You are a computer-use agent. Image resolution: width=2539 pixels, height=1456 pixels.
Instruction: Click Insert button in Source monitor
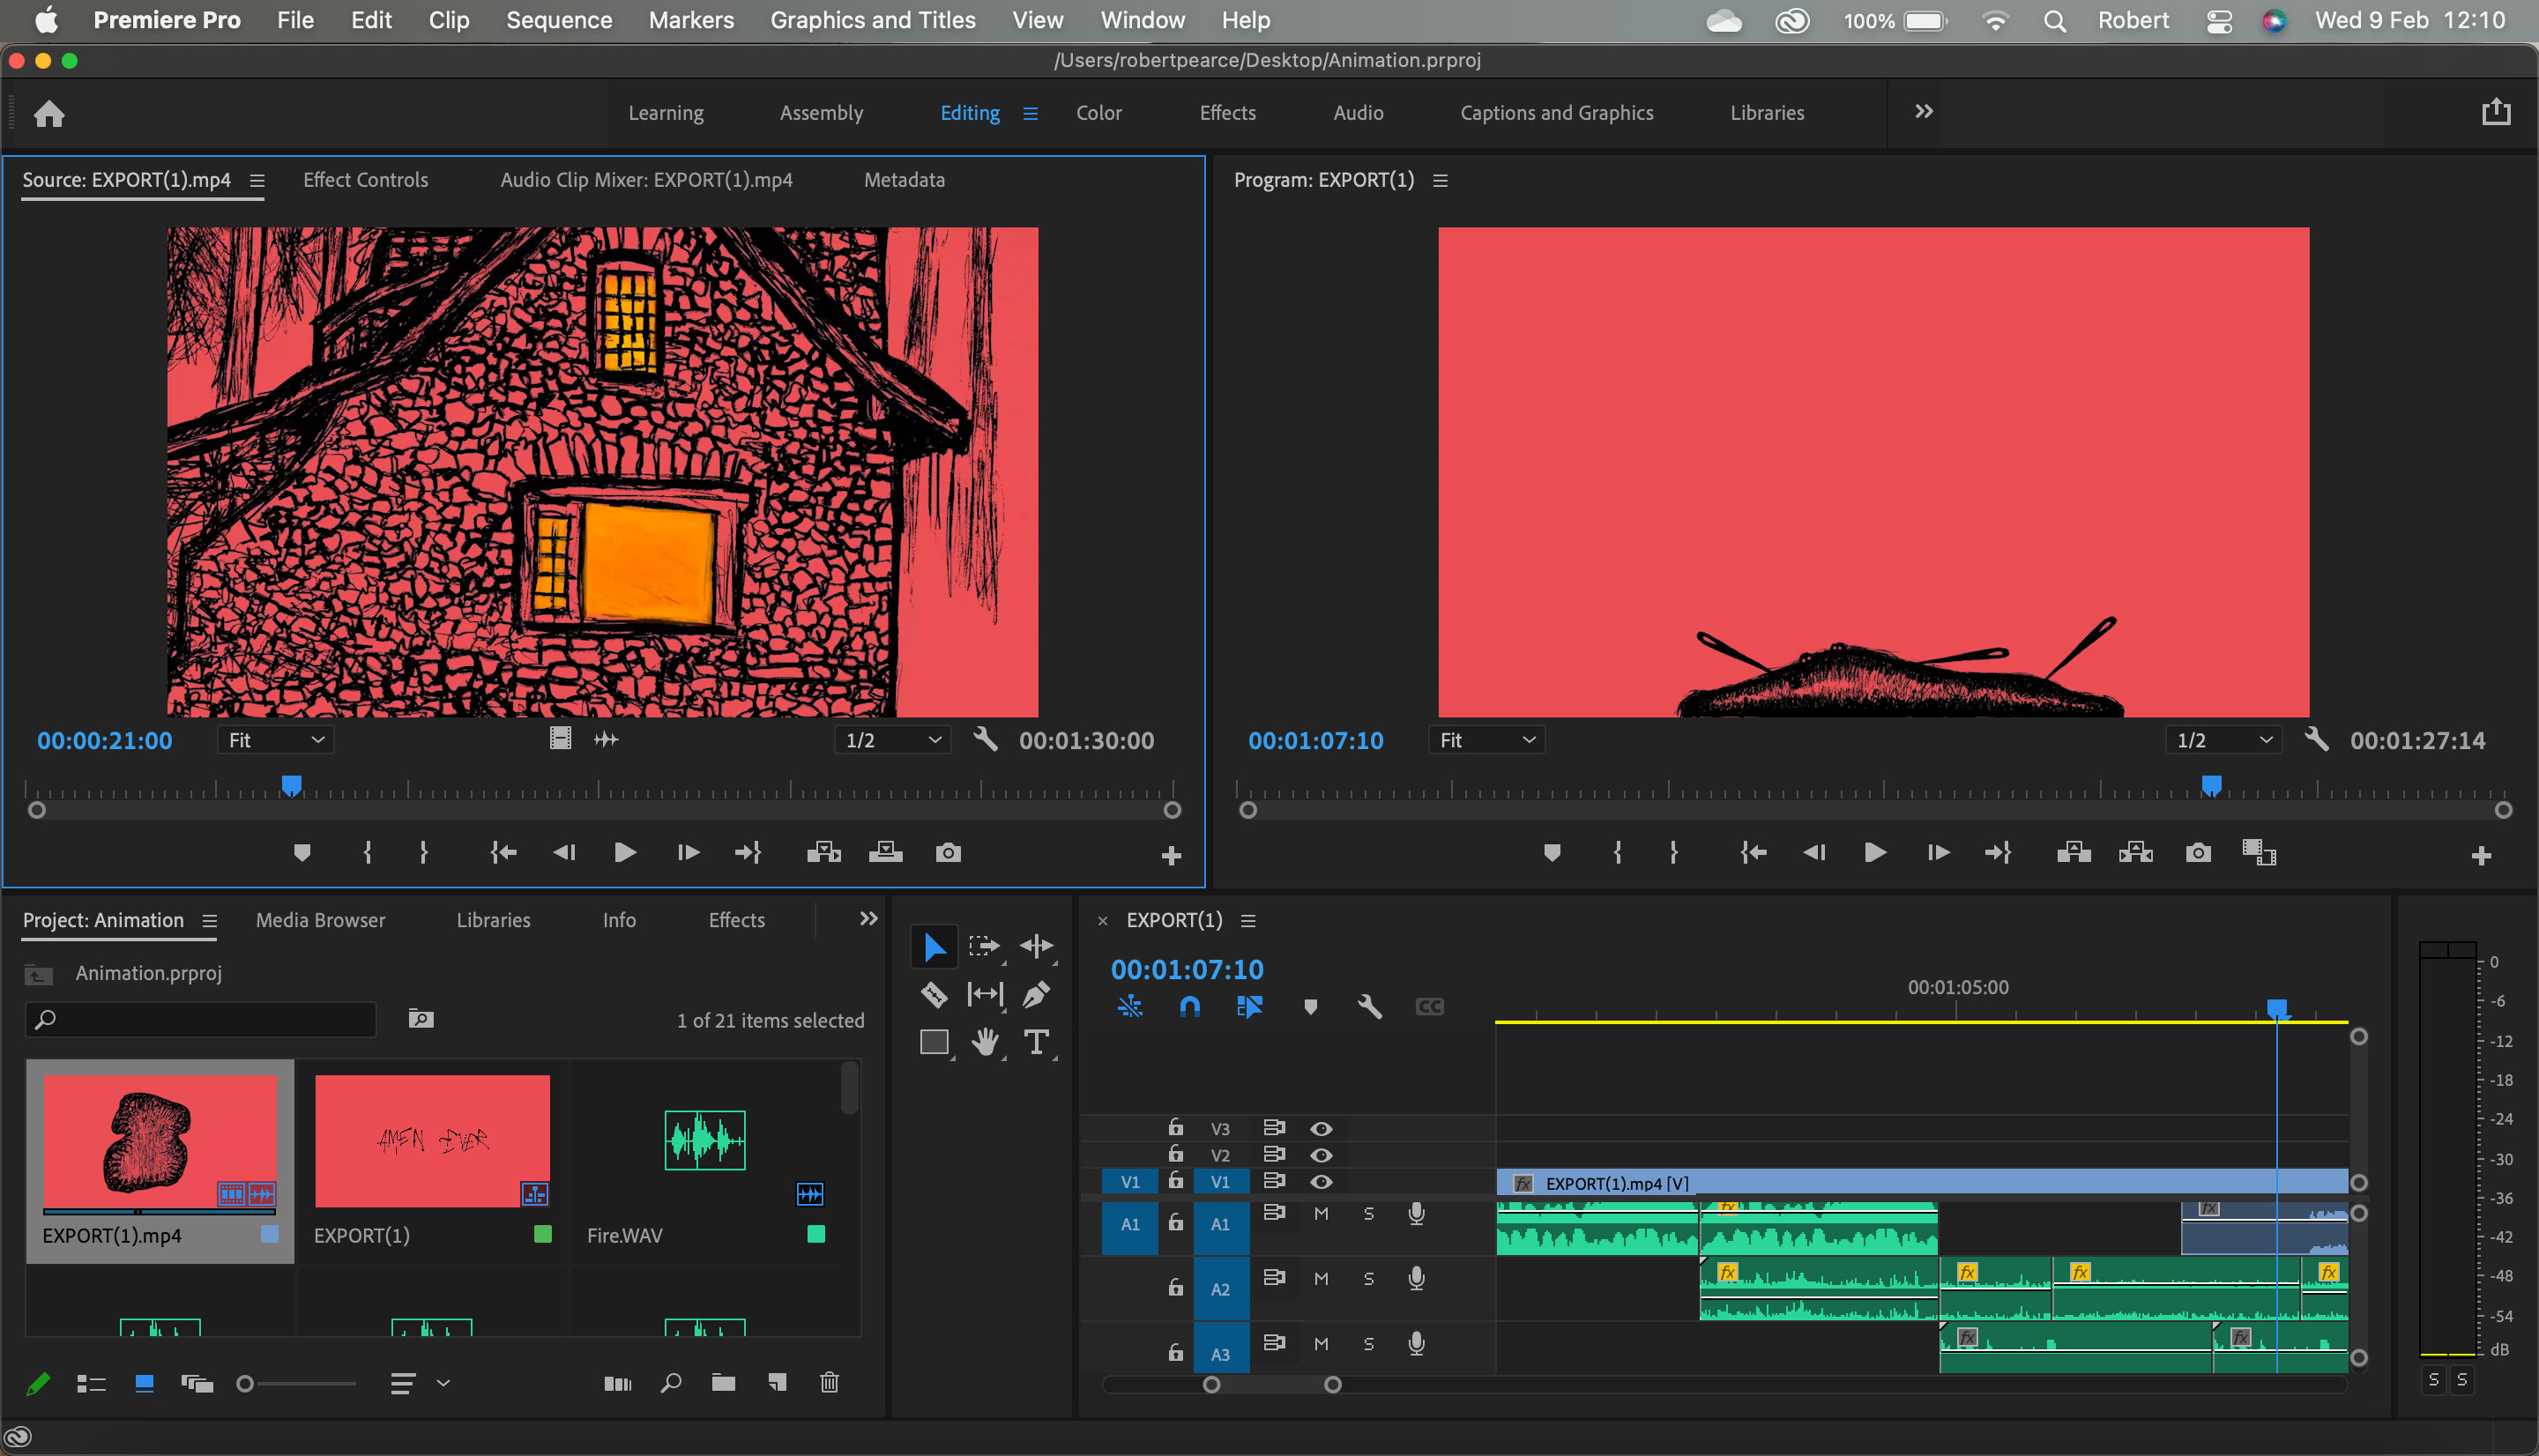(824, 853)
